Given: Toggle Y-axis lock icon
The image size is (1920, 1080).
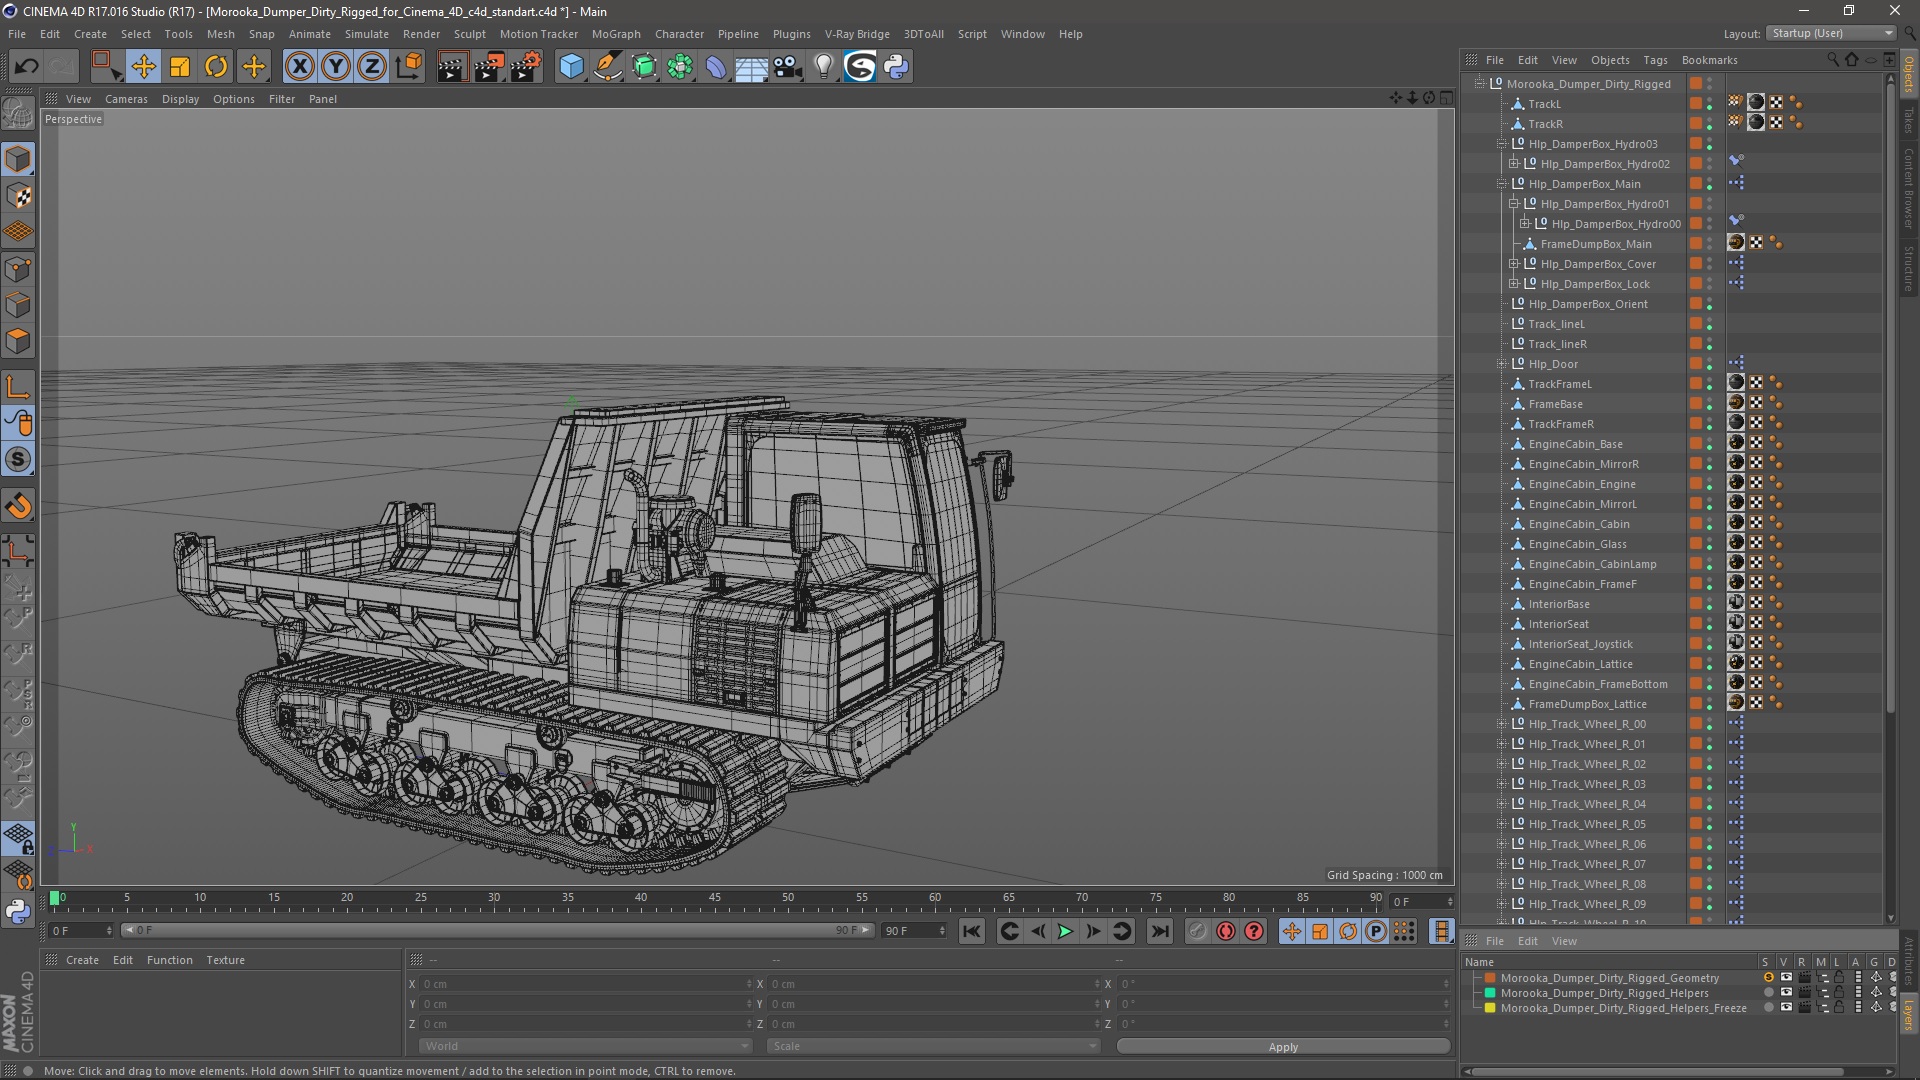Looking at the screenshot, I should 336,67.
